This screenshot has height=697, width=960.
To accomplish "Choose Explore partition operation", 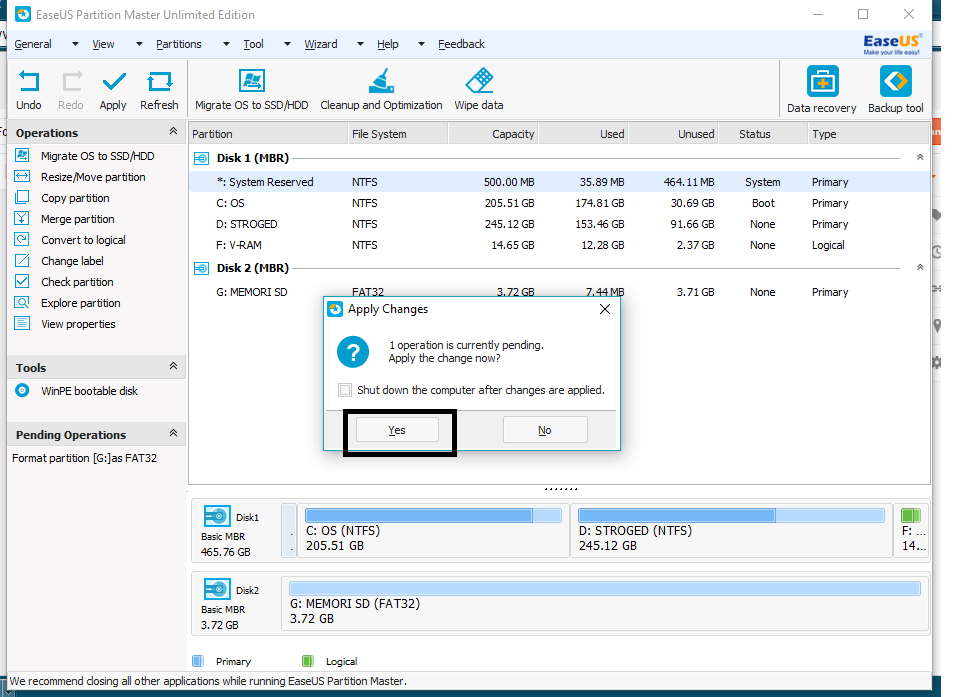I will (x=81, y=303).
